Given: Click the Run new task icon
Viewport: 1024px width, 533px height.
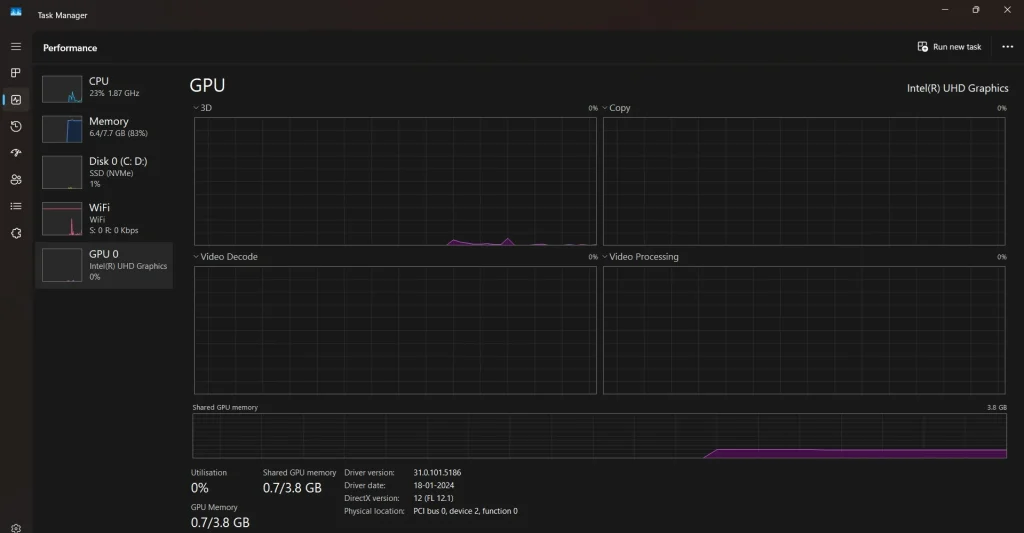Looking at the screenshot, I should (922, 46).
